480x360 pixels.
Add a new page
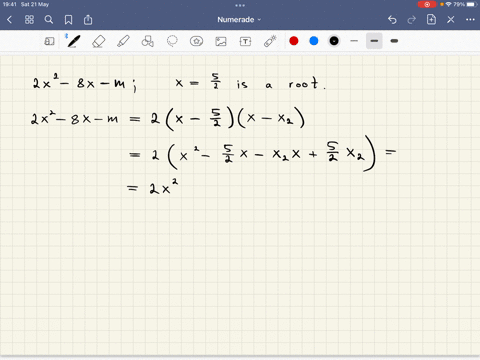coord(431,20)
